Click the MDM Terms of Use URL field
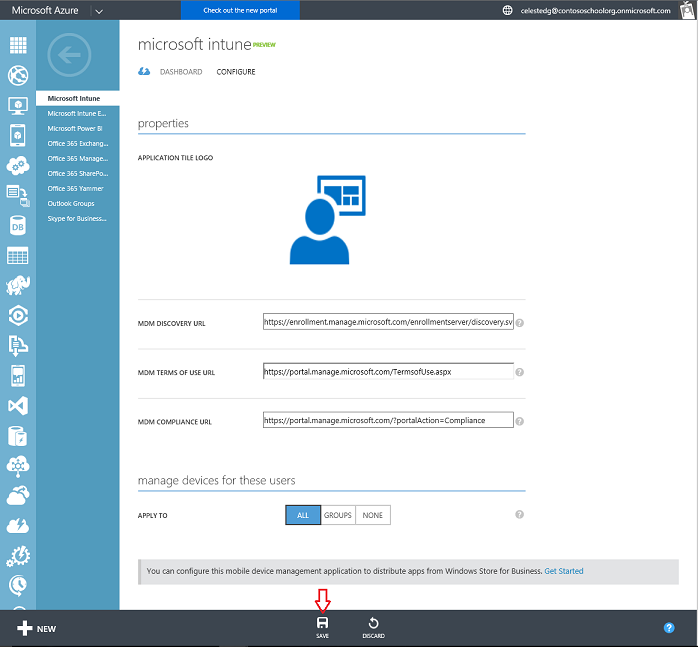698x647 pixels. (x=388, y=371)
